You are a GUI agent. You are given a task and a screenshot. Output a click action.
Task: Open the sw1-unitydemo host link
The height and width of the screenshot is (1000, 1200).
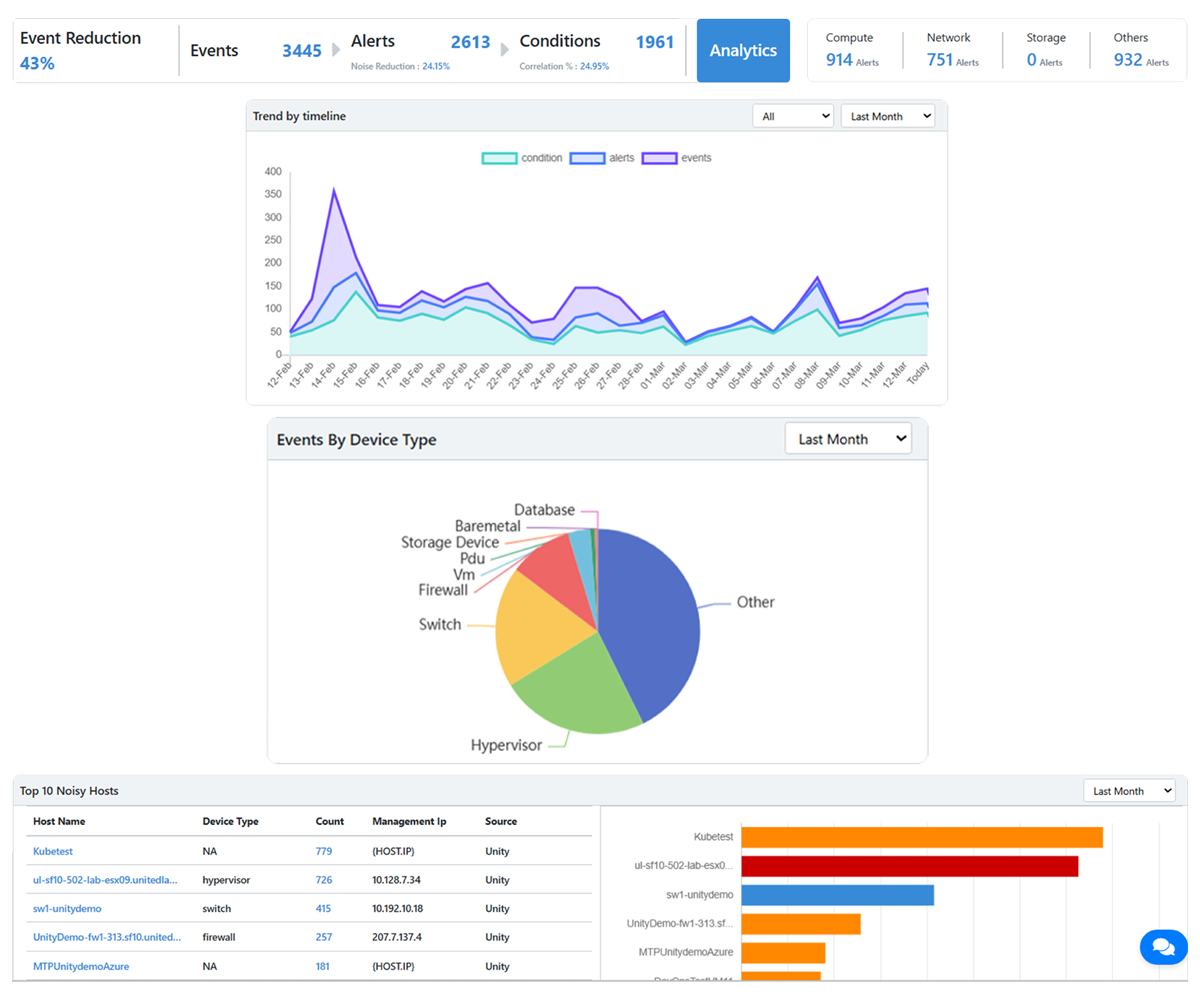coord(67,909)
